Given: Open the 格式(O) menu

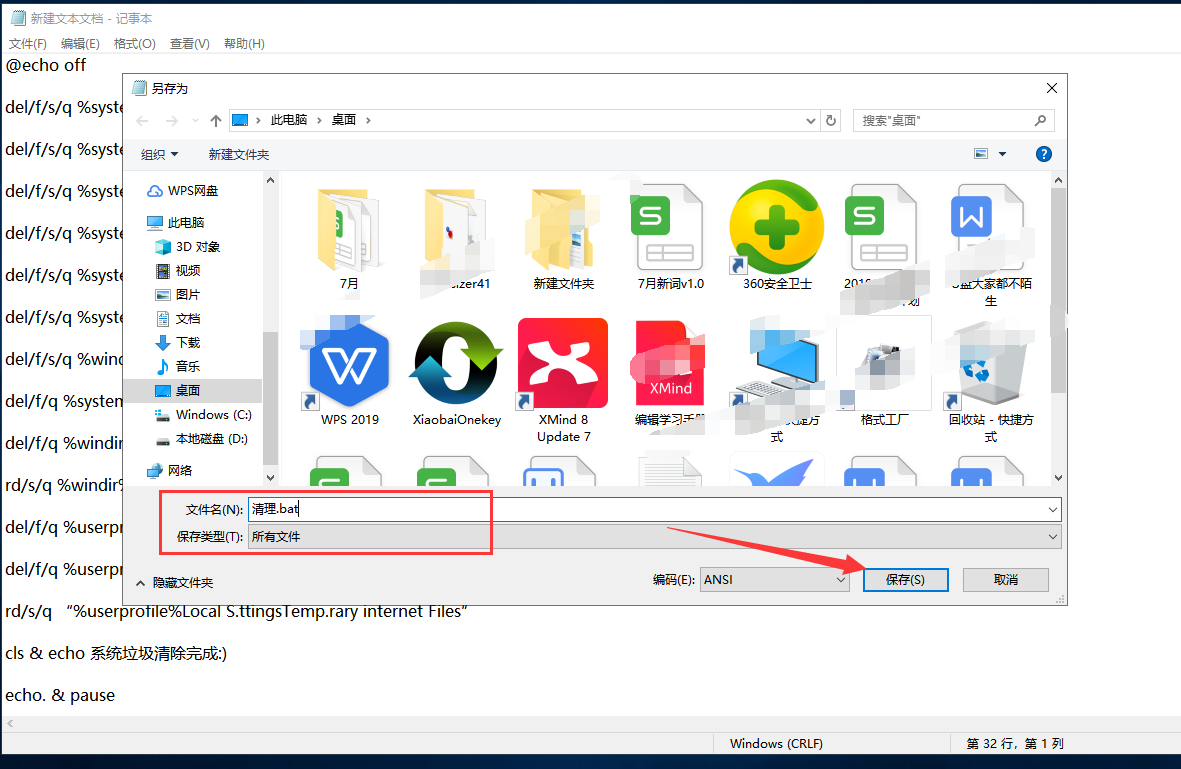Looking at the screenshot, I should click(134, 44).
